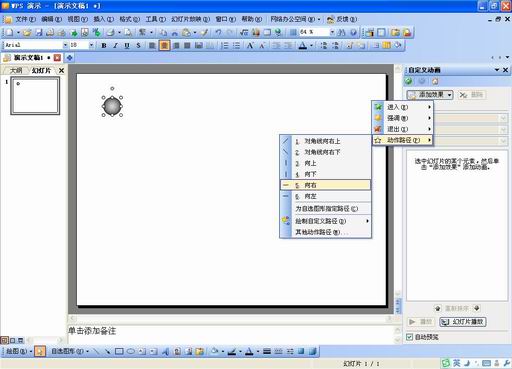Screen dimensions: 512x369
Task: Toggle the 自动预览 checkbox
Action: point(409,337)
